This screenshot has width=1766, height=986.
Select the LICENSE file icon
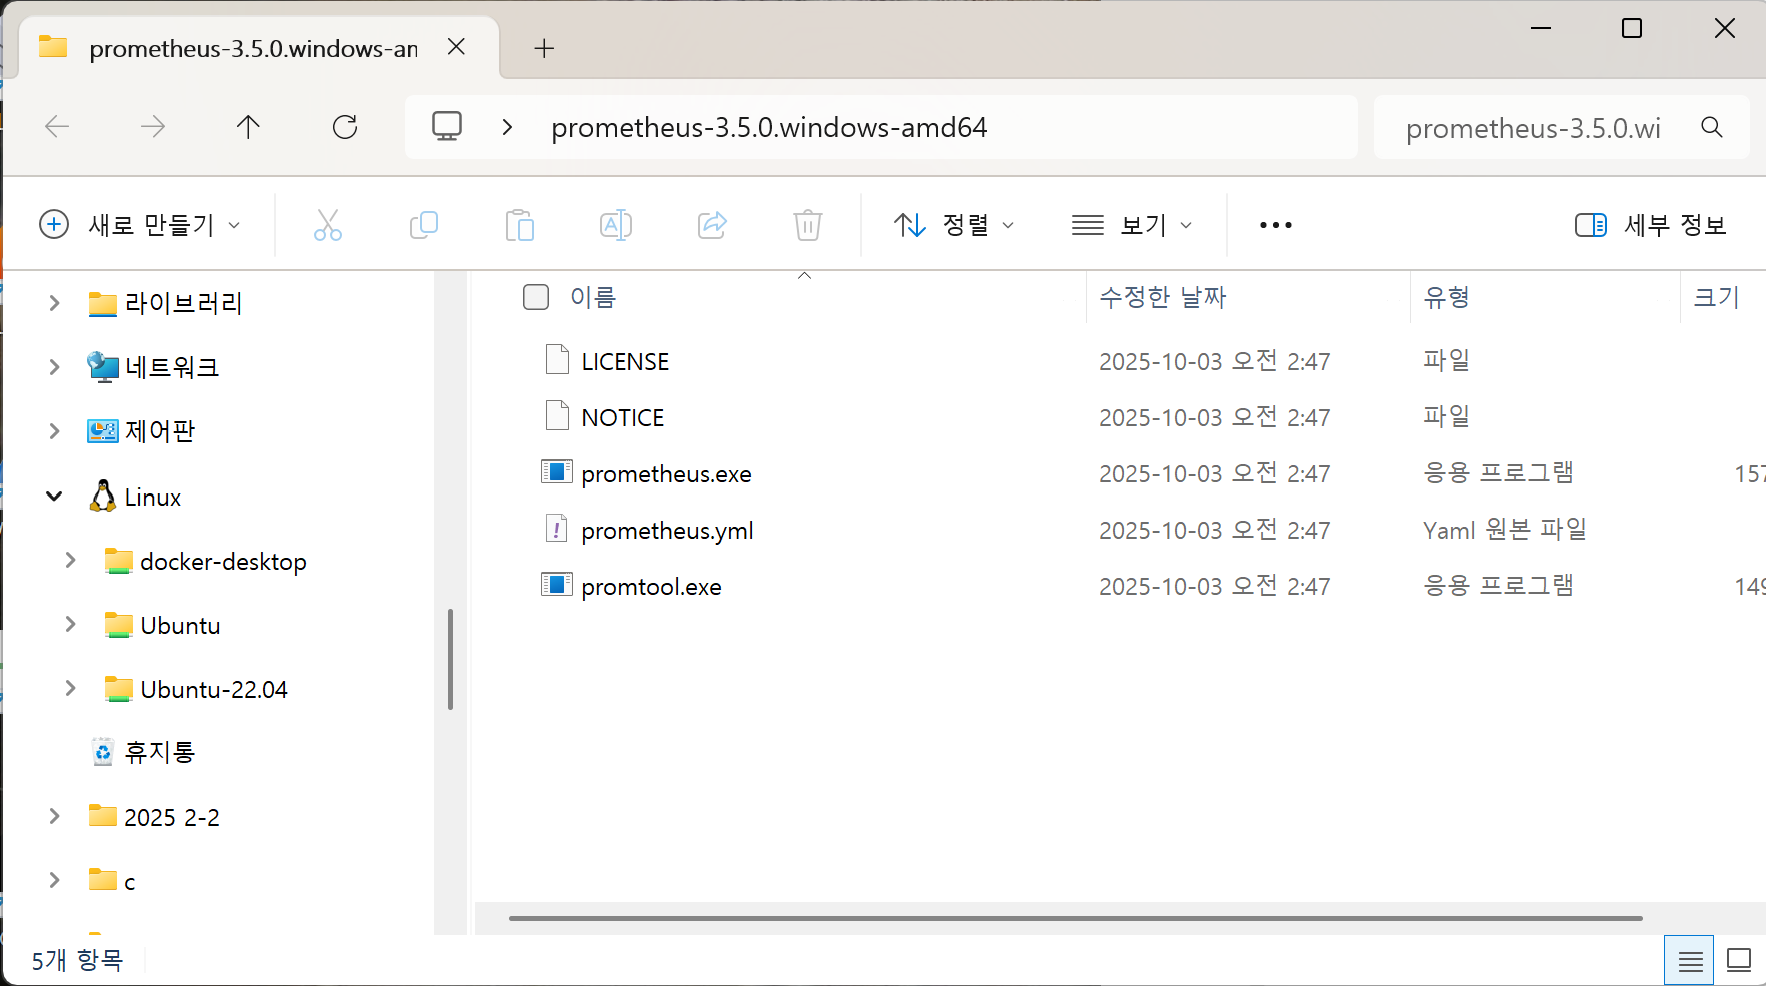pos(557,359)
